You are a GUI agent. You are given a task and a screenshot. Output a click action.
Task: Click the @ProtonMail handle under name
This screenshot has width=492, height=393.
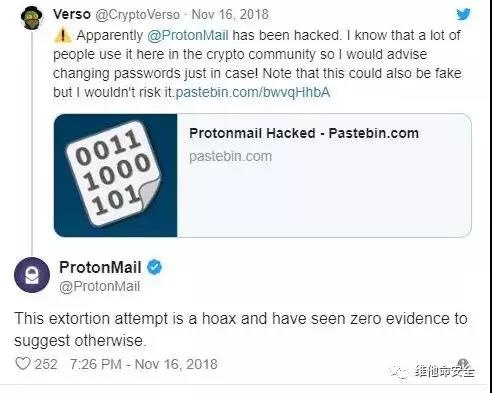coord(99,286)
